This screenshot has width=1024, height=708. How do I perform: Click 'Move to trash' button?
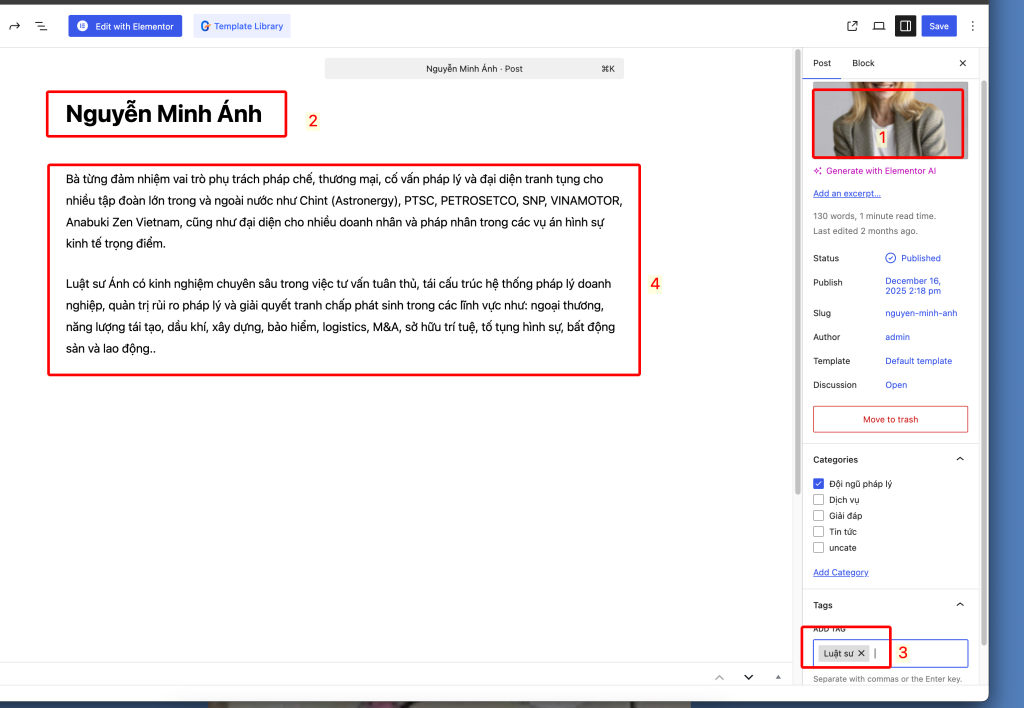click(890, 419)
